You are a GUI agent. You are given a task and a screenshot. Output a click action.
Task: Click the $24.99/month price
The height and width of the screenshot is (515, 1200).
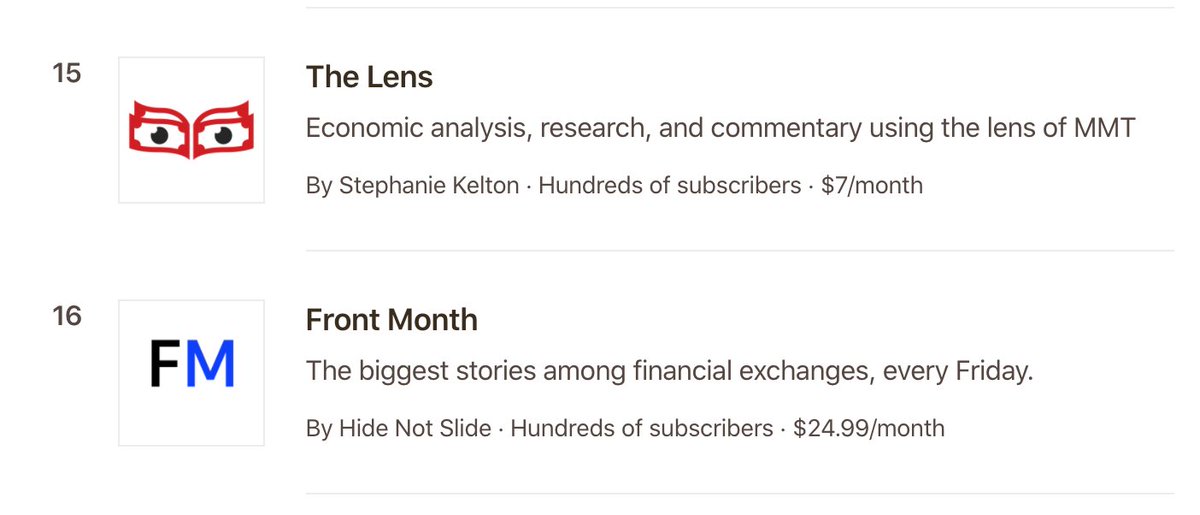click(x=868, y=429)
